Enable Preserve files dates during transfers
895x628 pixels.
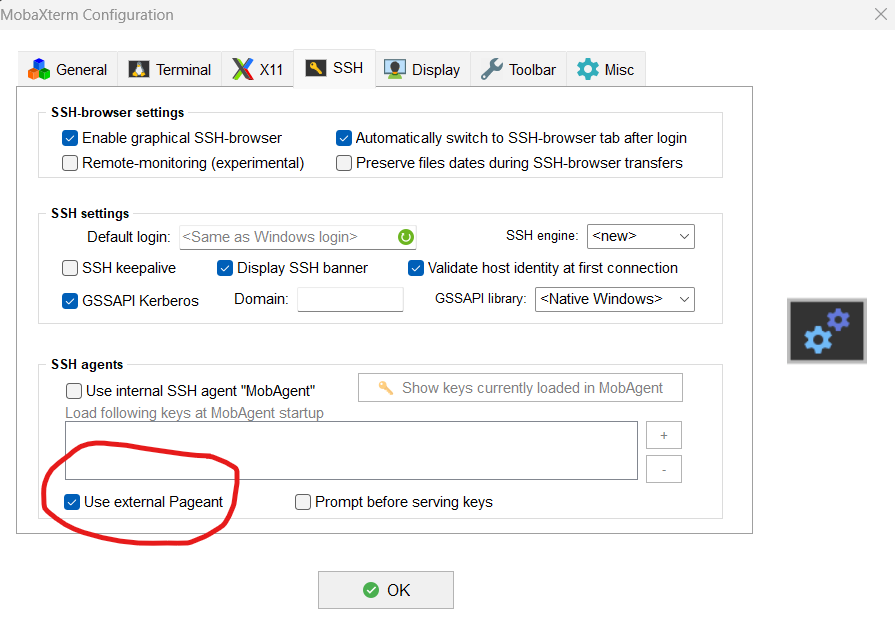pyautogui.click(x=344, y=163)
